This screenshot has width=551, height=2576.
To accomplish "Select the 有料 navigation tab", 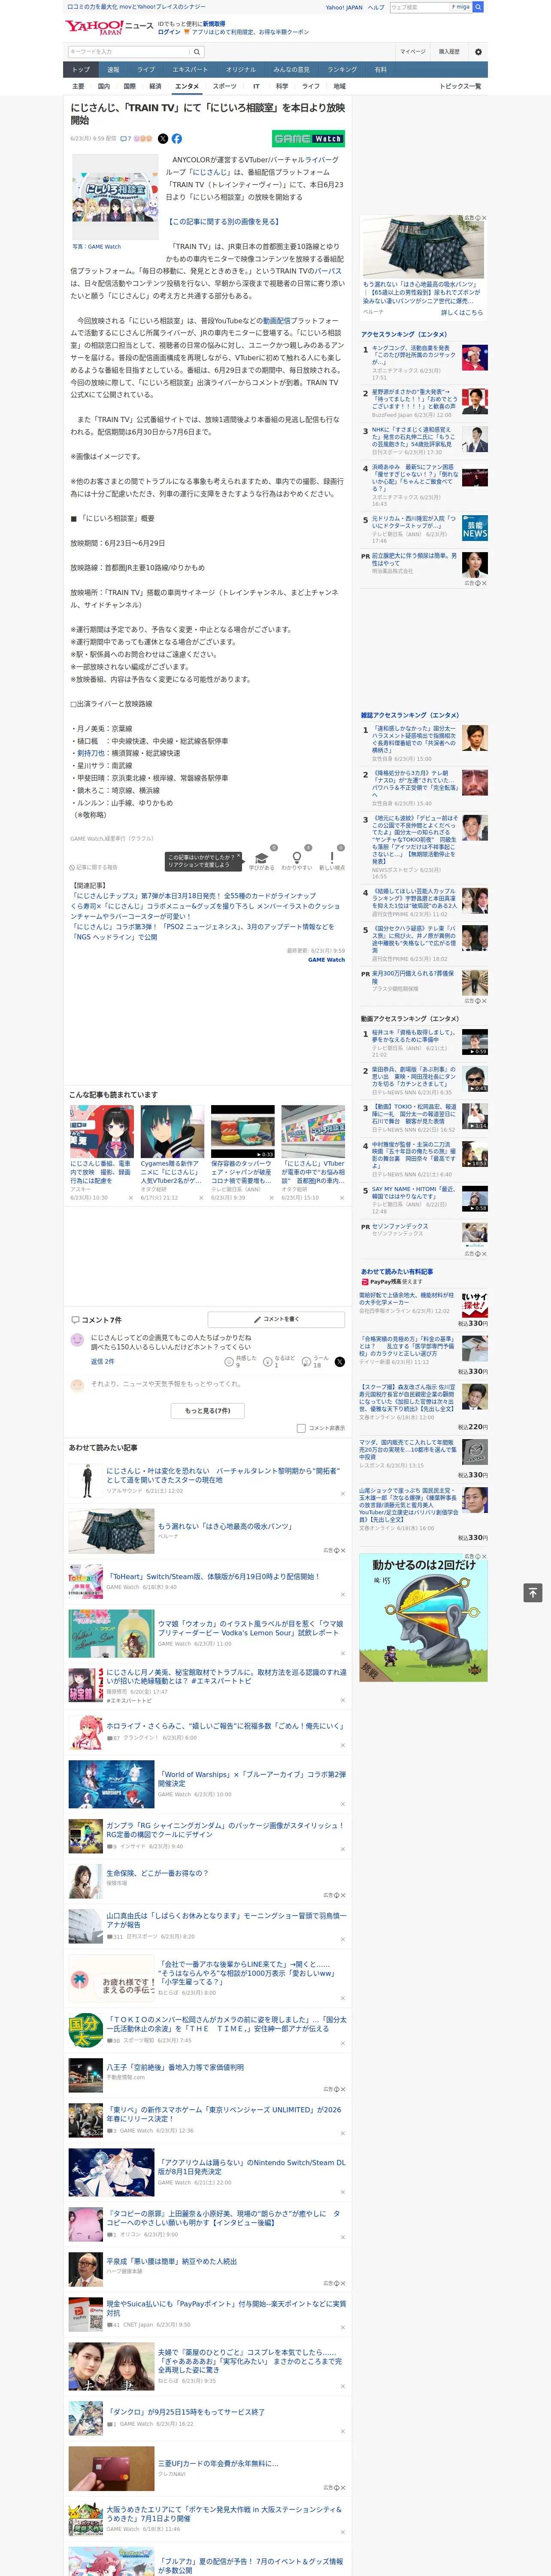I will coord(380,70).
